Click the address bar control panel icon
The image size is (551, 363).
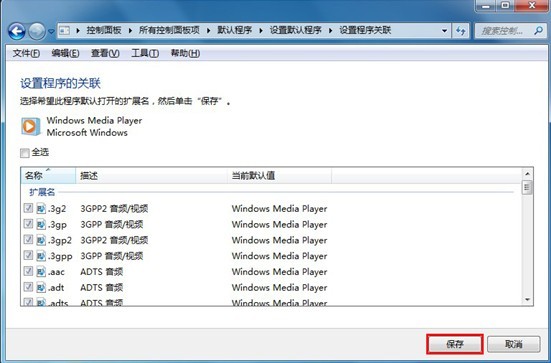pyautogui.click(x=64, y=31)
